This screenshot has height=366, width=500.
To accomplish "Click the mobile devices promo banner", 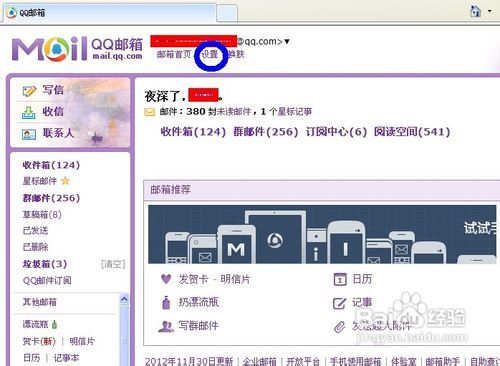I will pos(322,234).
